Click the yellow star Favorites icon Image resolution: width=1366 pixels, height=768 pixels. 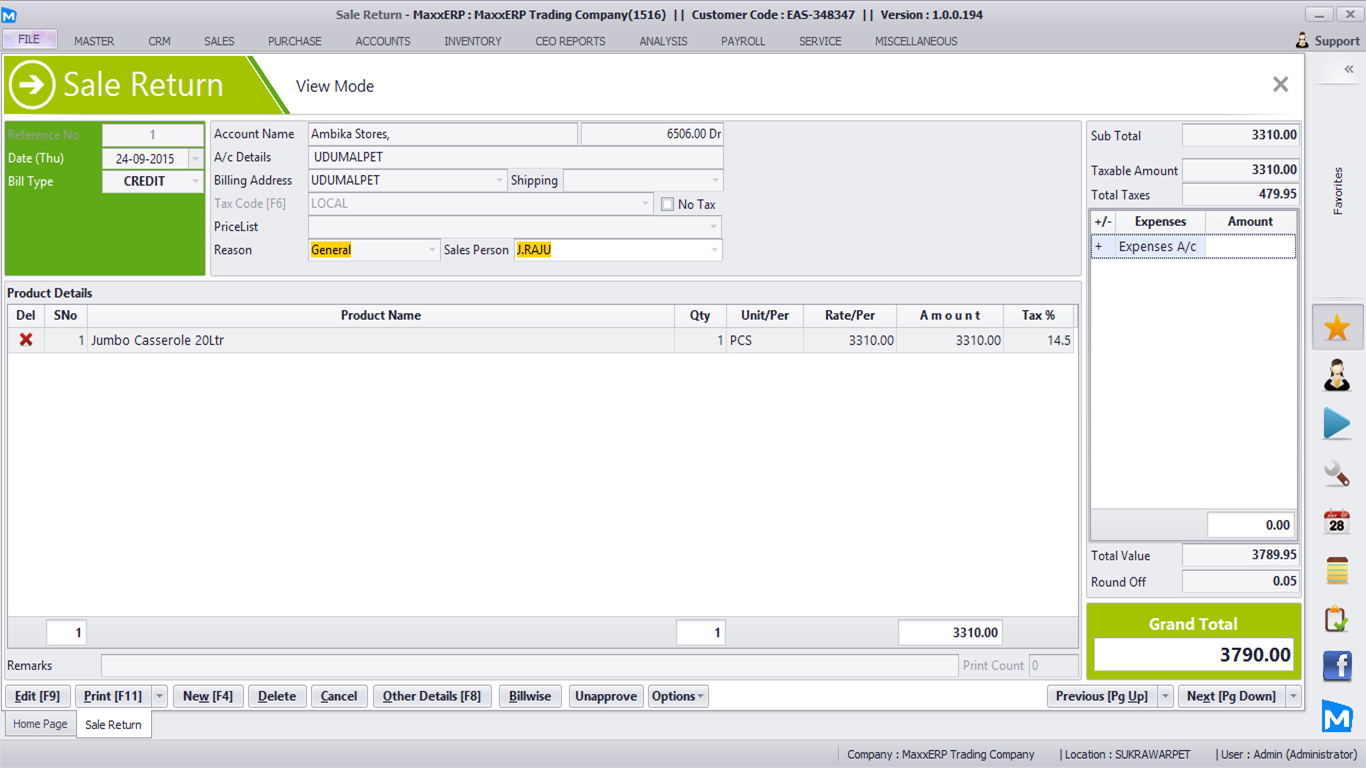[x=1337, y=328]
